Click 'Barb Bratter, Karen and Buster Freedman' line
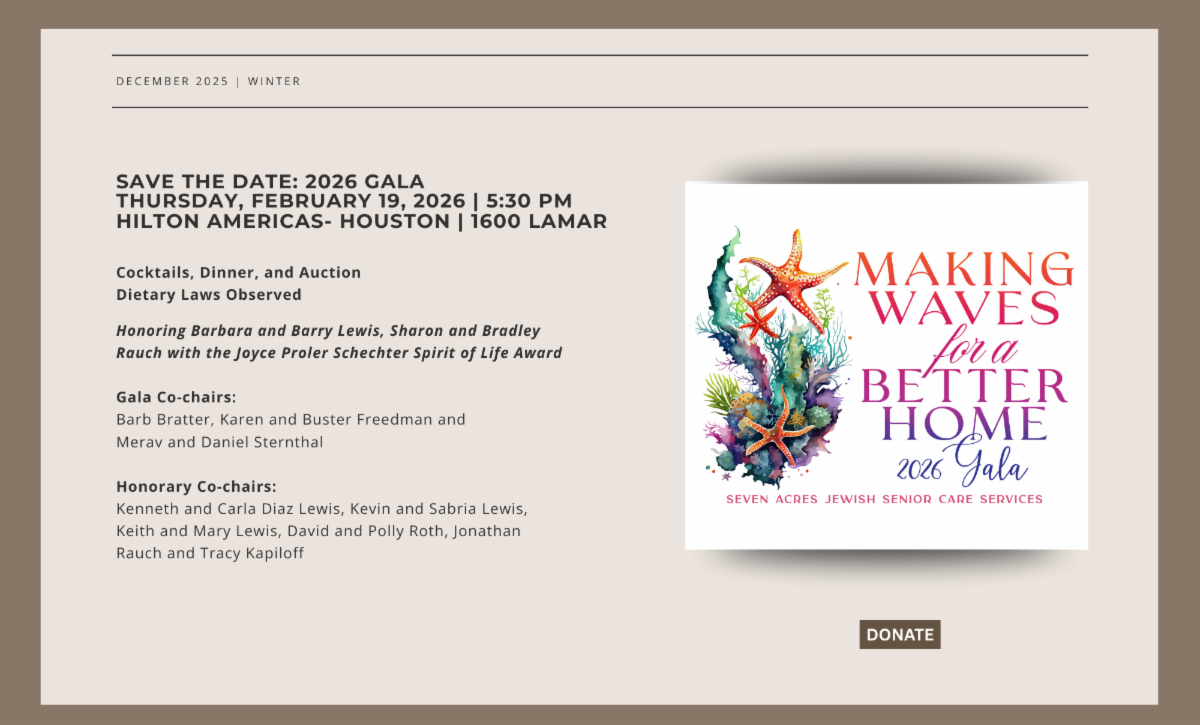Viewport: 1200px width, 725px height. coord(291,420)
